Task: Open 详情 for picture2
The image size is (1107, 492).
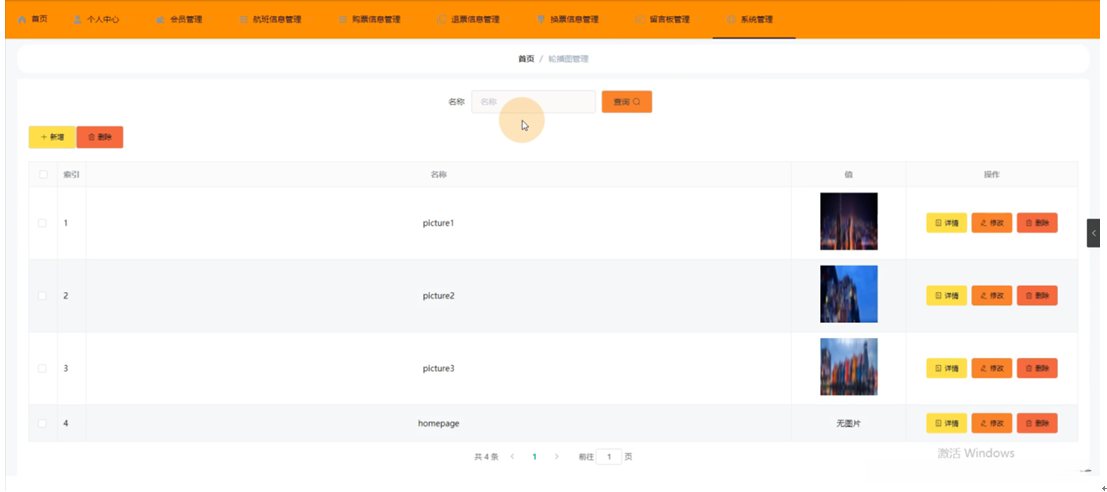Action: click(947, 296)
